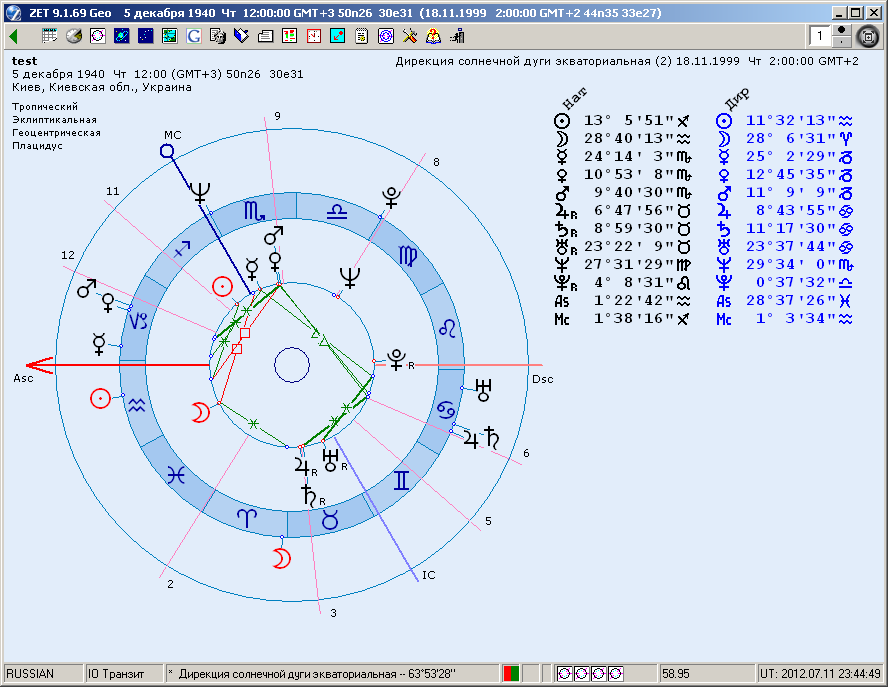
Task: Open the calendar table toolbar icon
Action: (50, 36)
